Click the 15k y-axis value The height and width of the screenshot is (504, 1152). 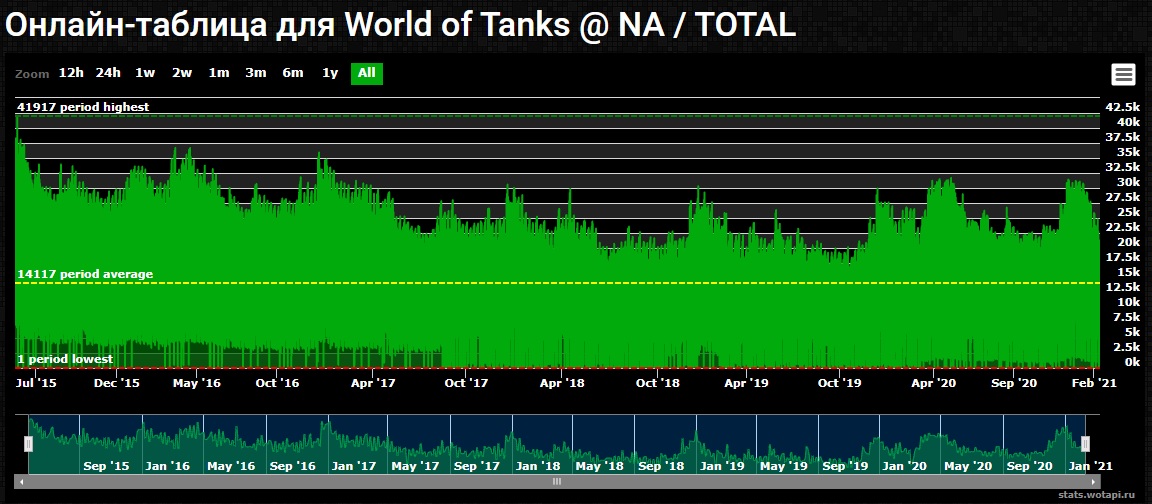[x=1128, y=273]
